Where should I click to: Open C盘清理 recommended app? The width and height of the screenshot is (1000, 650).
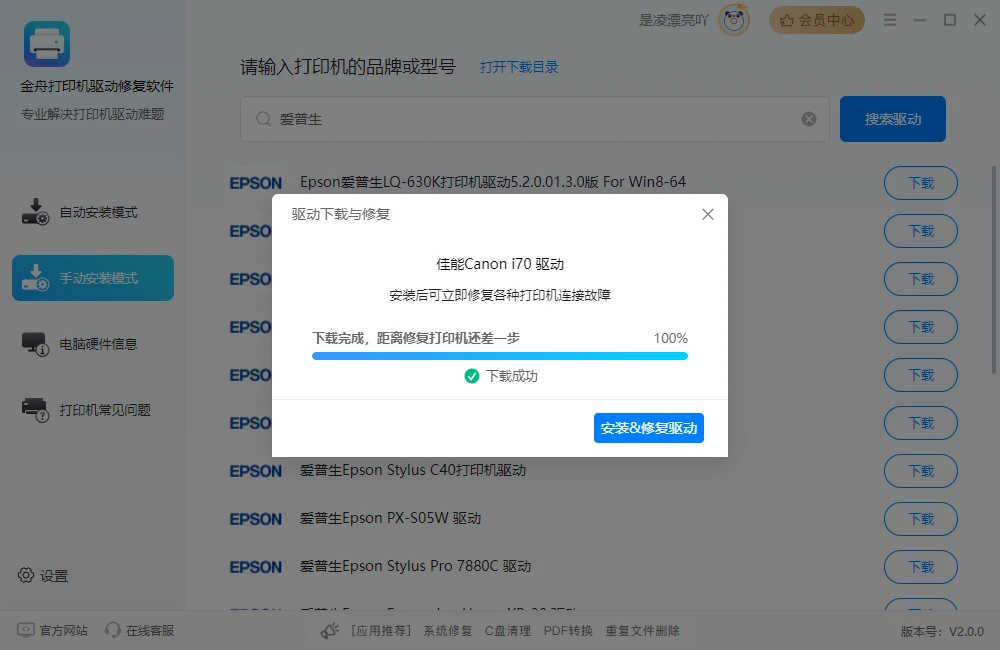508,631
